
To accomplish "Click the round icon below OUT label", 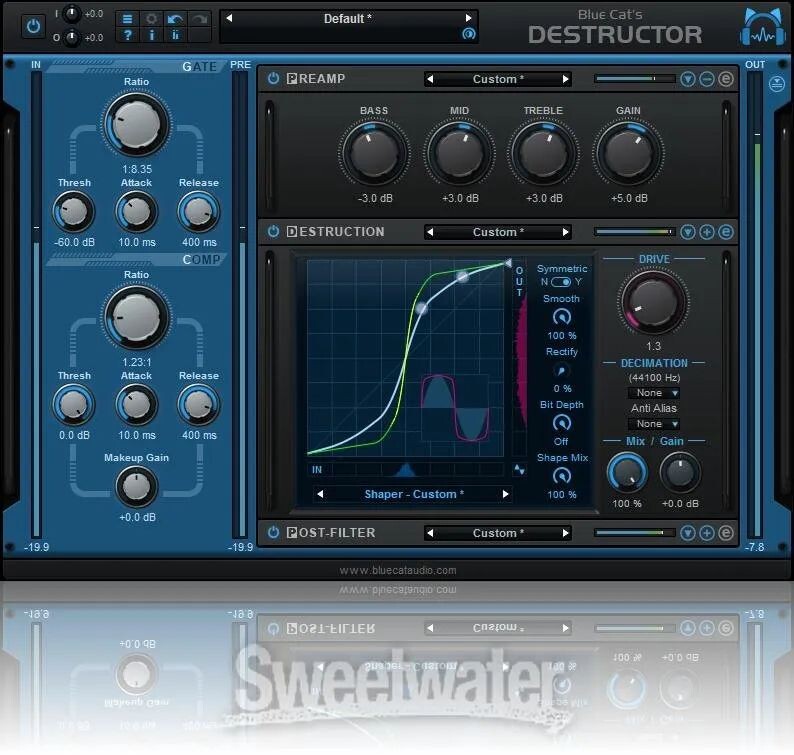I will click(776, 83).
